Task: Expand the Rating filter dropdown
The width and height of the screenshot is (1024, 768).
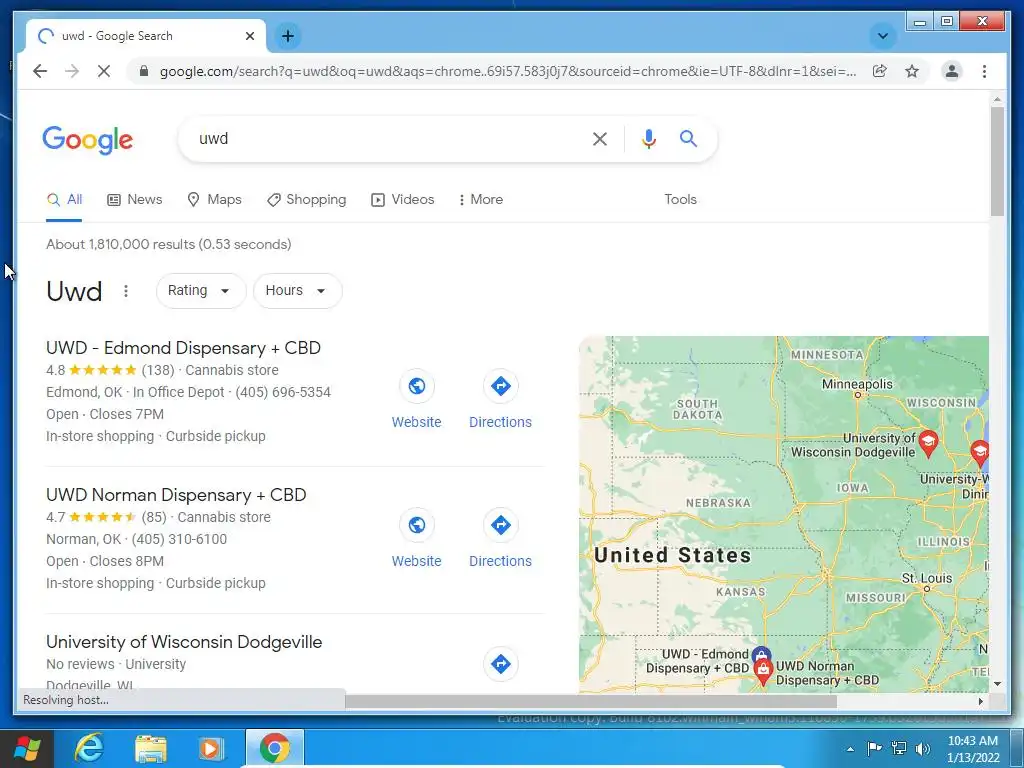Action: coord(200,291)
